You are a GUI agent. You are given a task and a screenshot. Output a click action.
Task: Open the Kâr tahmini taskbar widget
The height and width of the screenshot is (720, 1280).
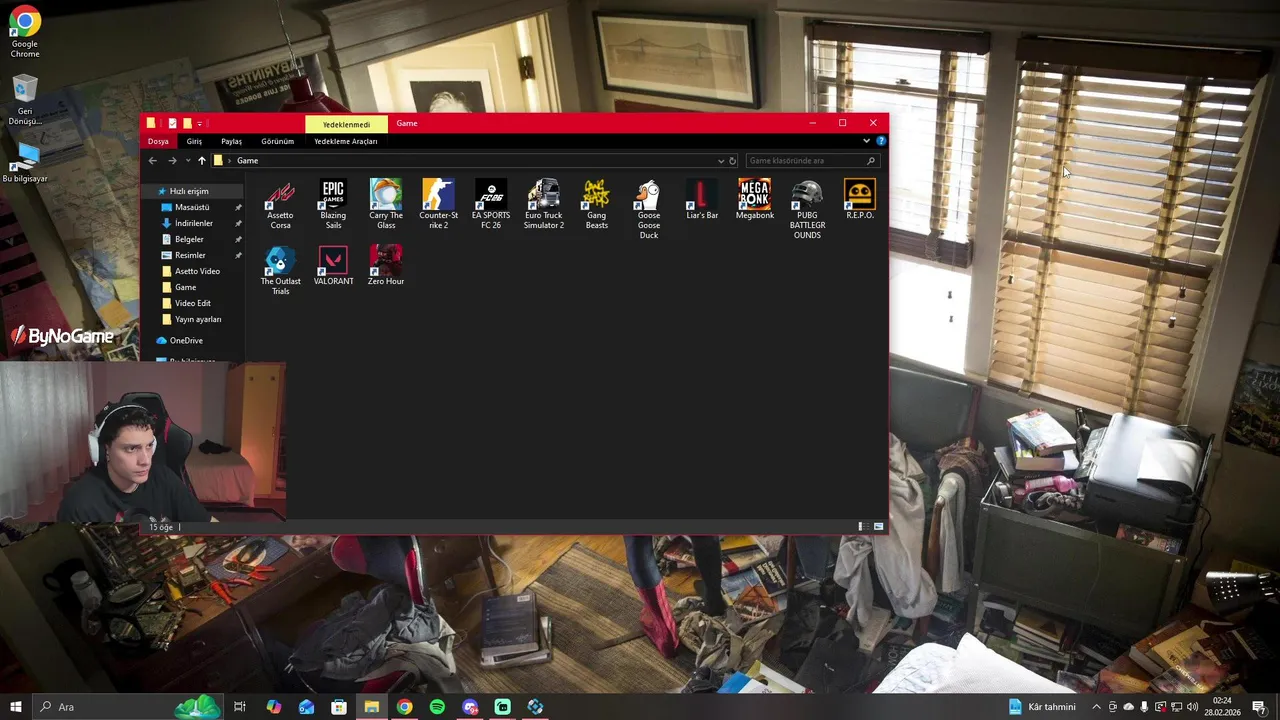(x=1043, y=707)
